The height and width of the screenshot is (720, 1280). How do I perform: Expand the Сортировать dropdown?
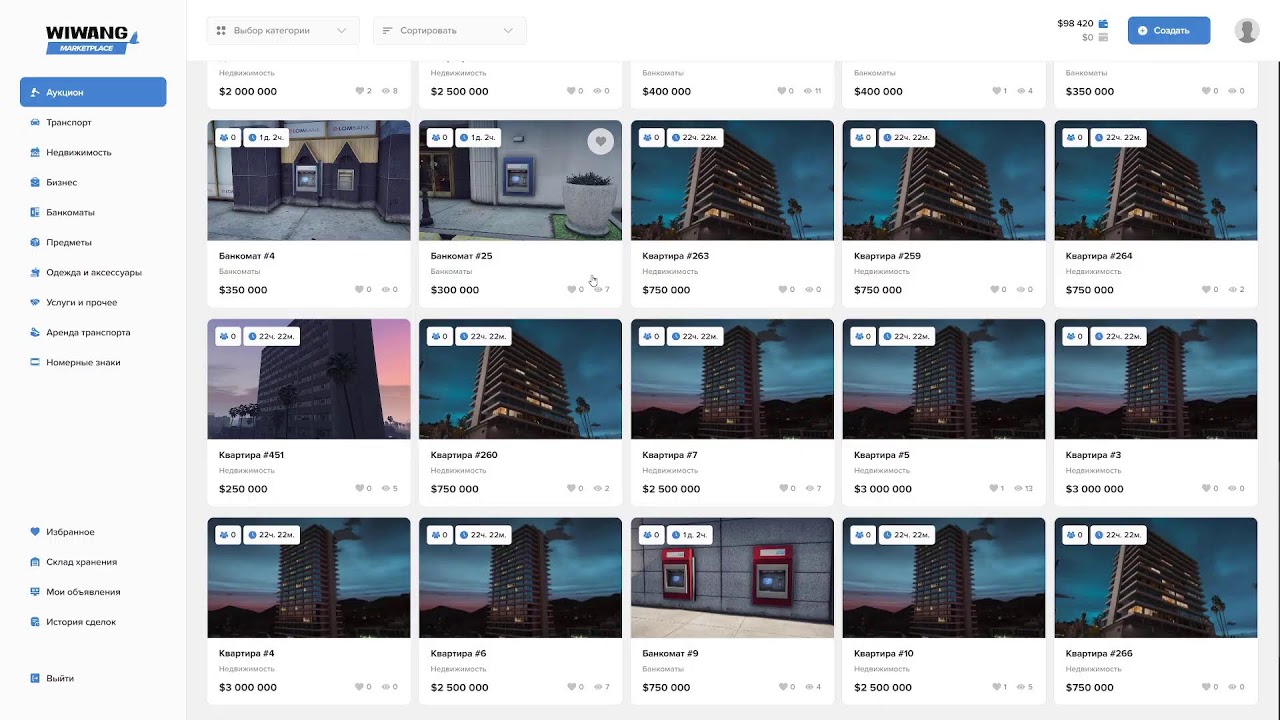point(450,31)
